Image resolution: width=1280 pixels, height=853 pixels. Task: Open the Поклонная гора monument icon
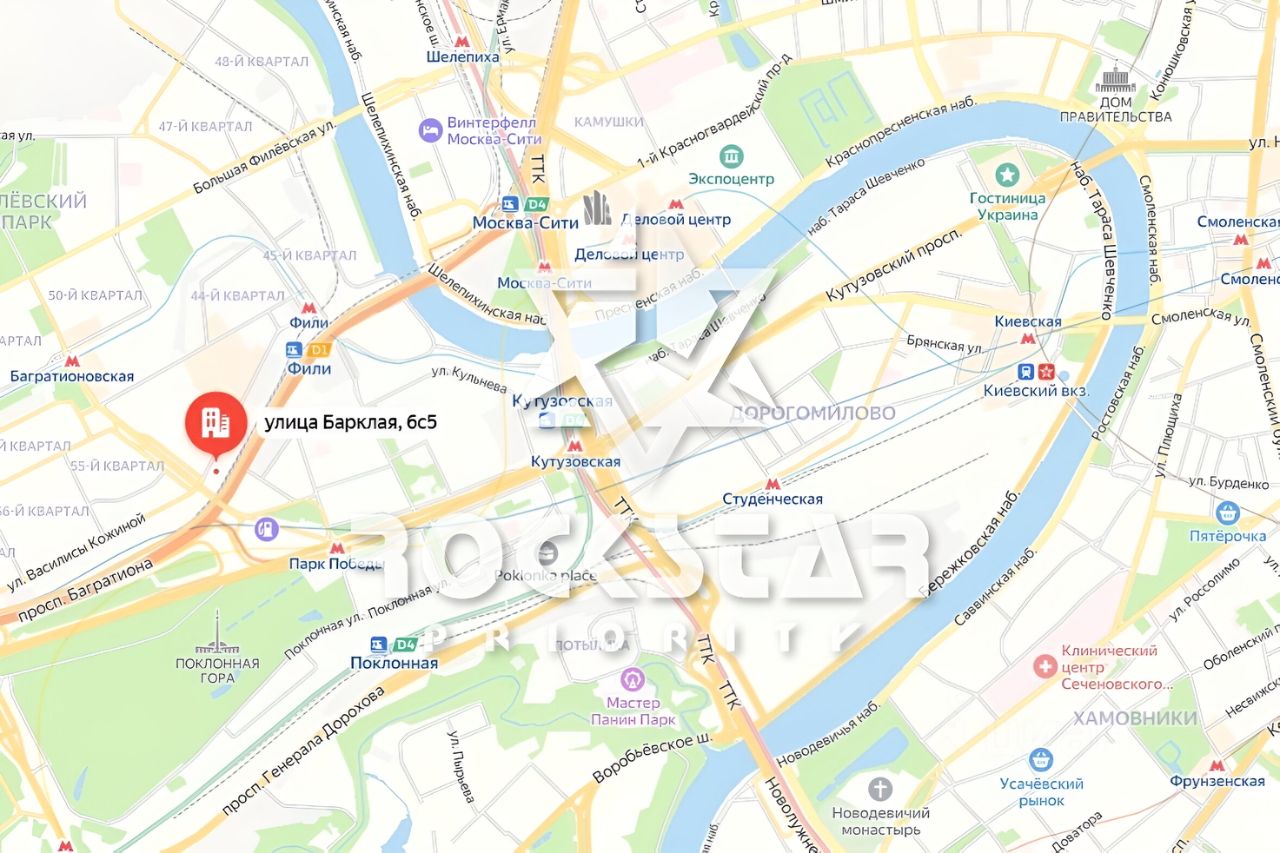click(217, 633)
